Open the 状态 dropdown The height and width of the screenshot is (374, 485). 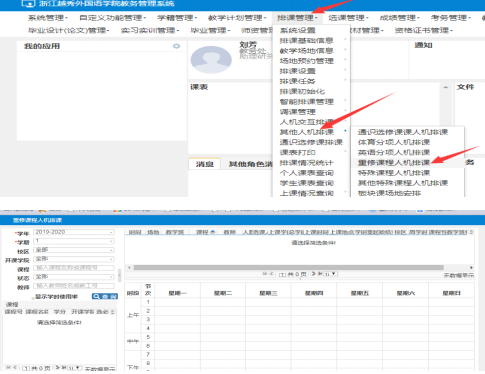pyautogui.click(x=74, y=277)
